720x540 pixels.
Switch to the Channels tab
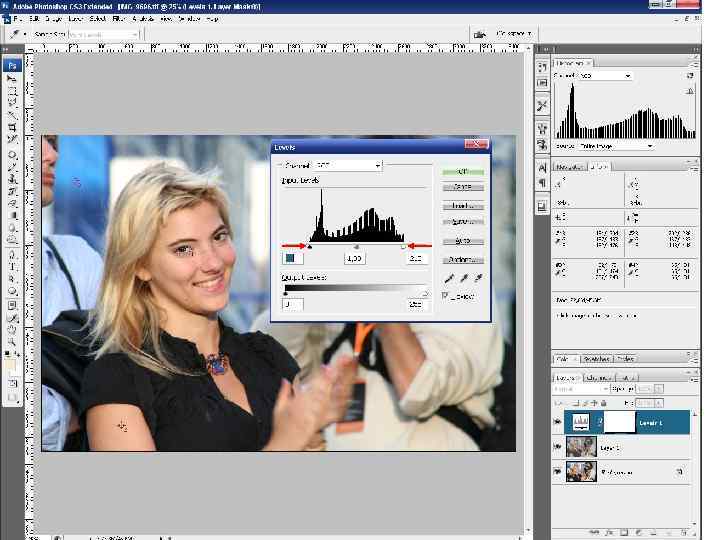click(x=598, y=378)
